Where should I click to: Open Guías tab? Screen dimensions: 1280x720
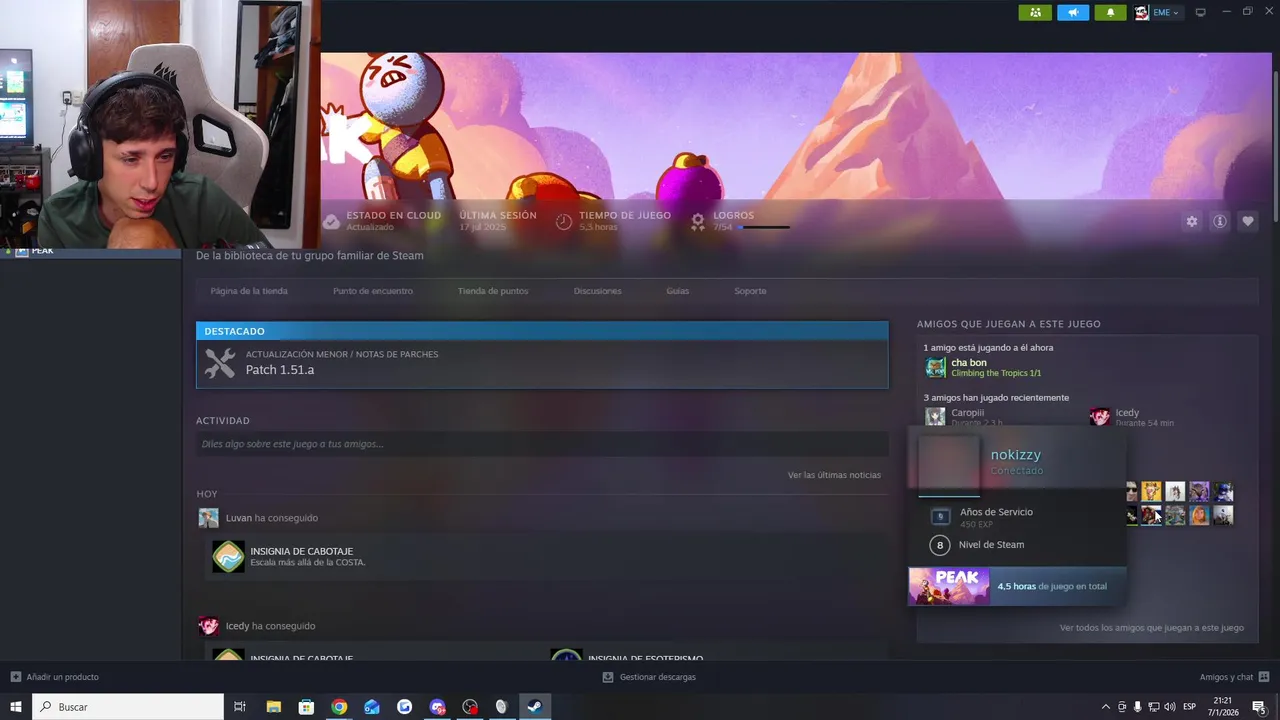coord(678,291)
